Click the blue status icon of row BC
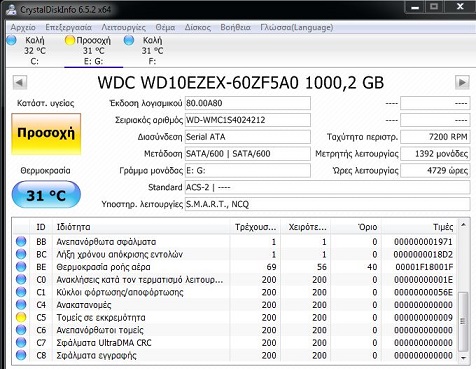This screenshot has width=476, height=369. pyautogui.click(x=21, y=254)
